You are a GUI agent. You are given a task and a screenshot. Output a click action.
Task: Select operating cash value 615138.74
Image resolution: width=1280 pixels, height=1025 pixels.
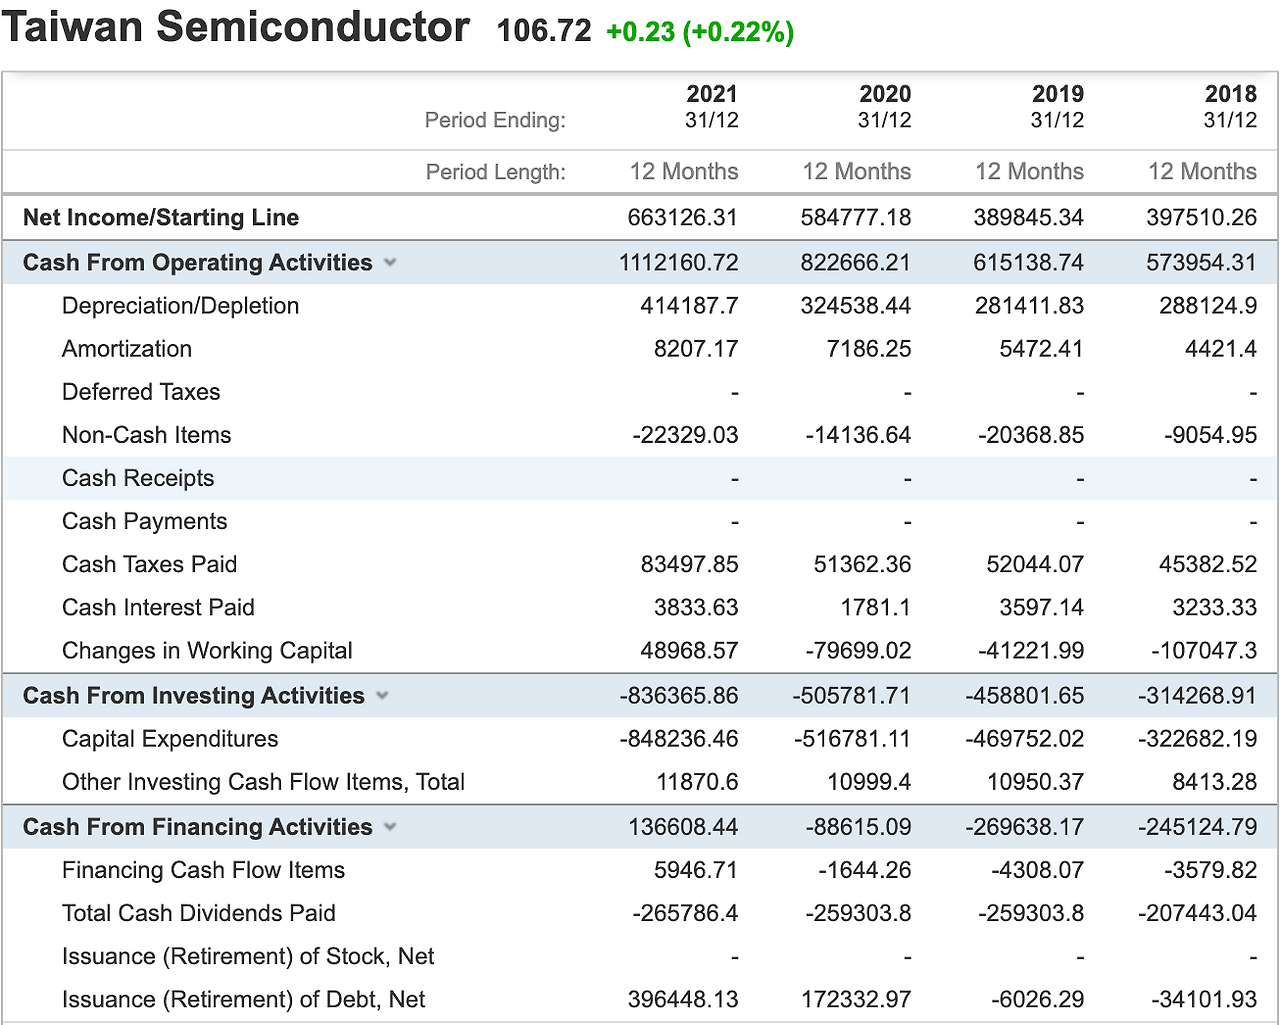coord(1029,263)
